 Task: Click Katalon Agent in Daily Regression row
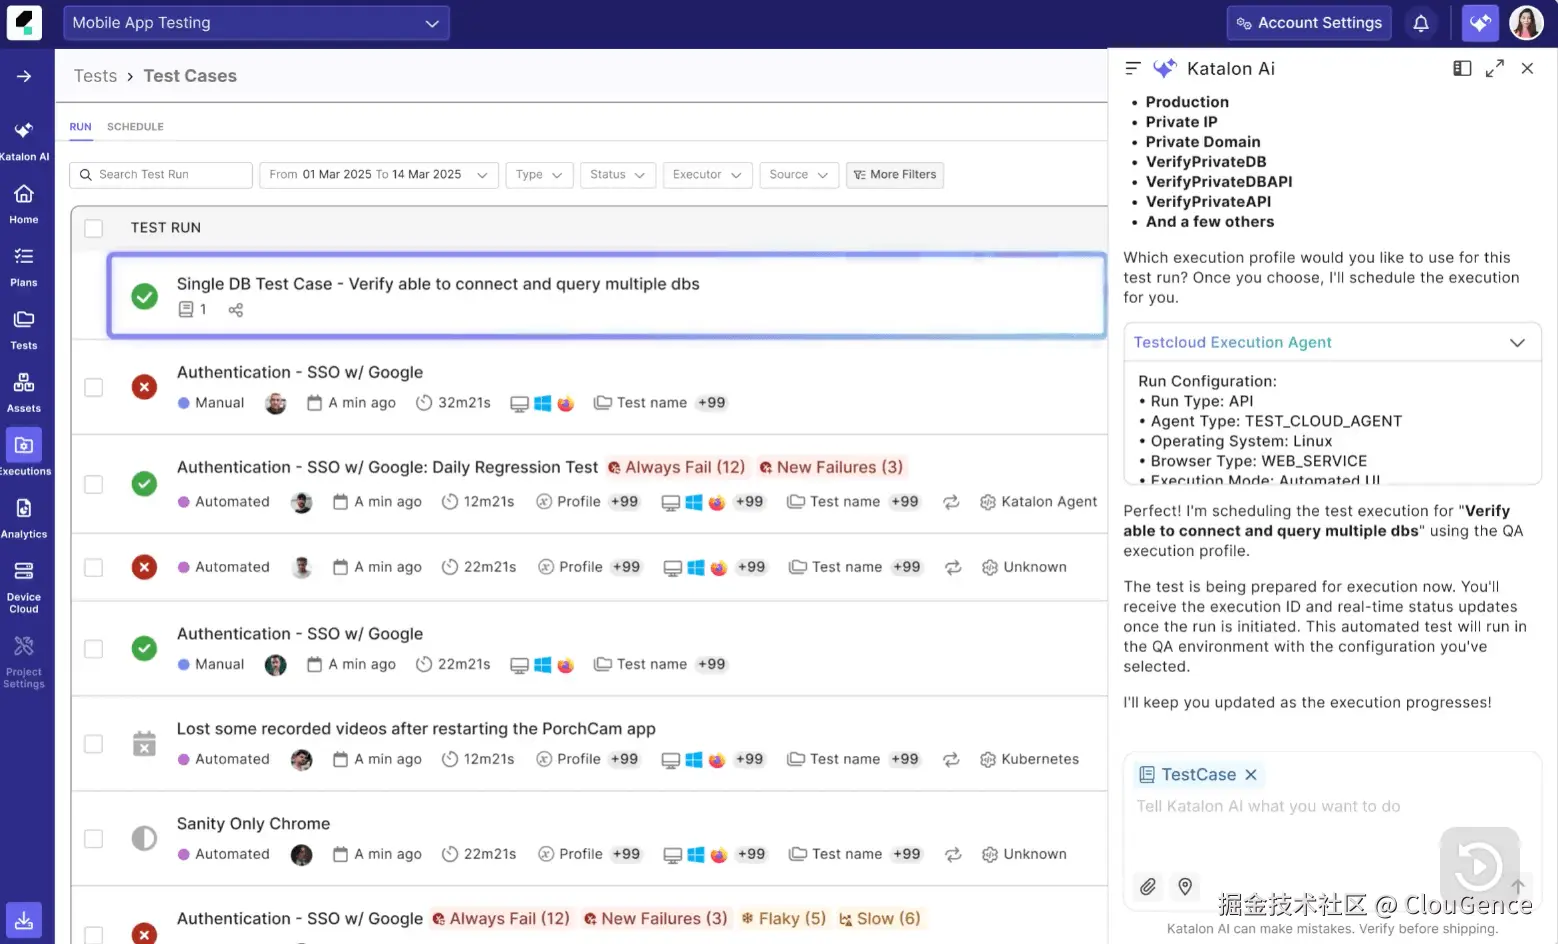(1038, 502)
